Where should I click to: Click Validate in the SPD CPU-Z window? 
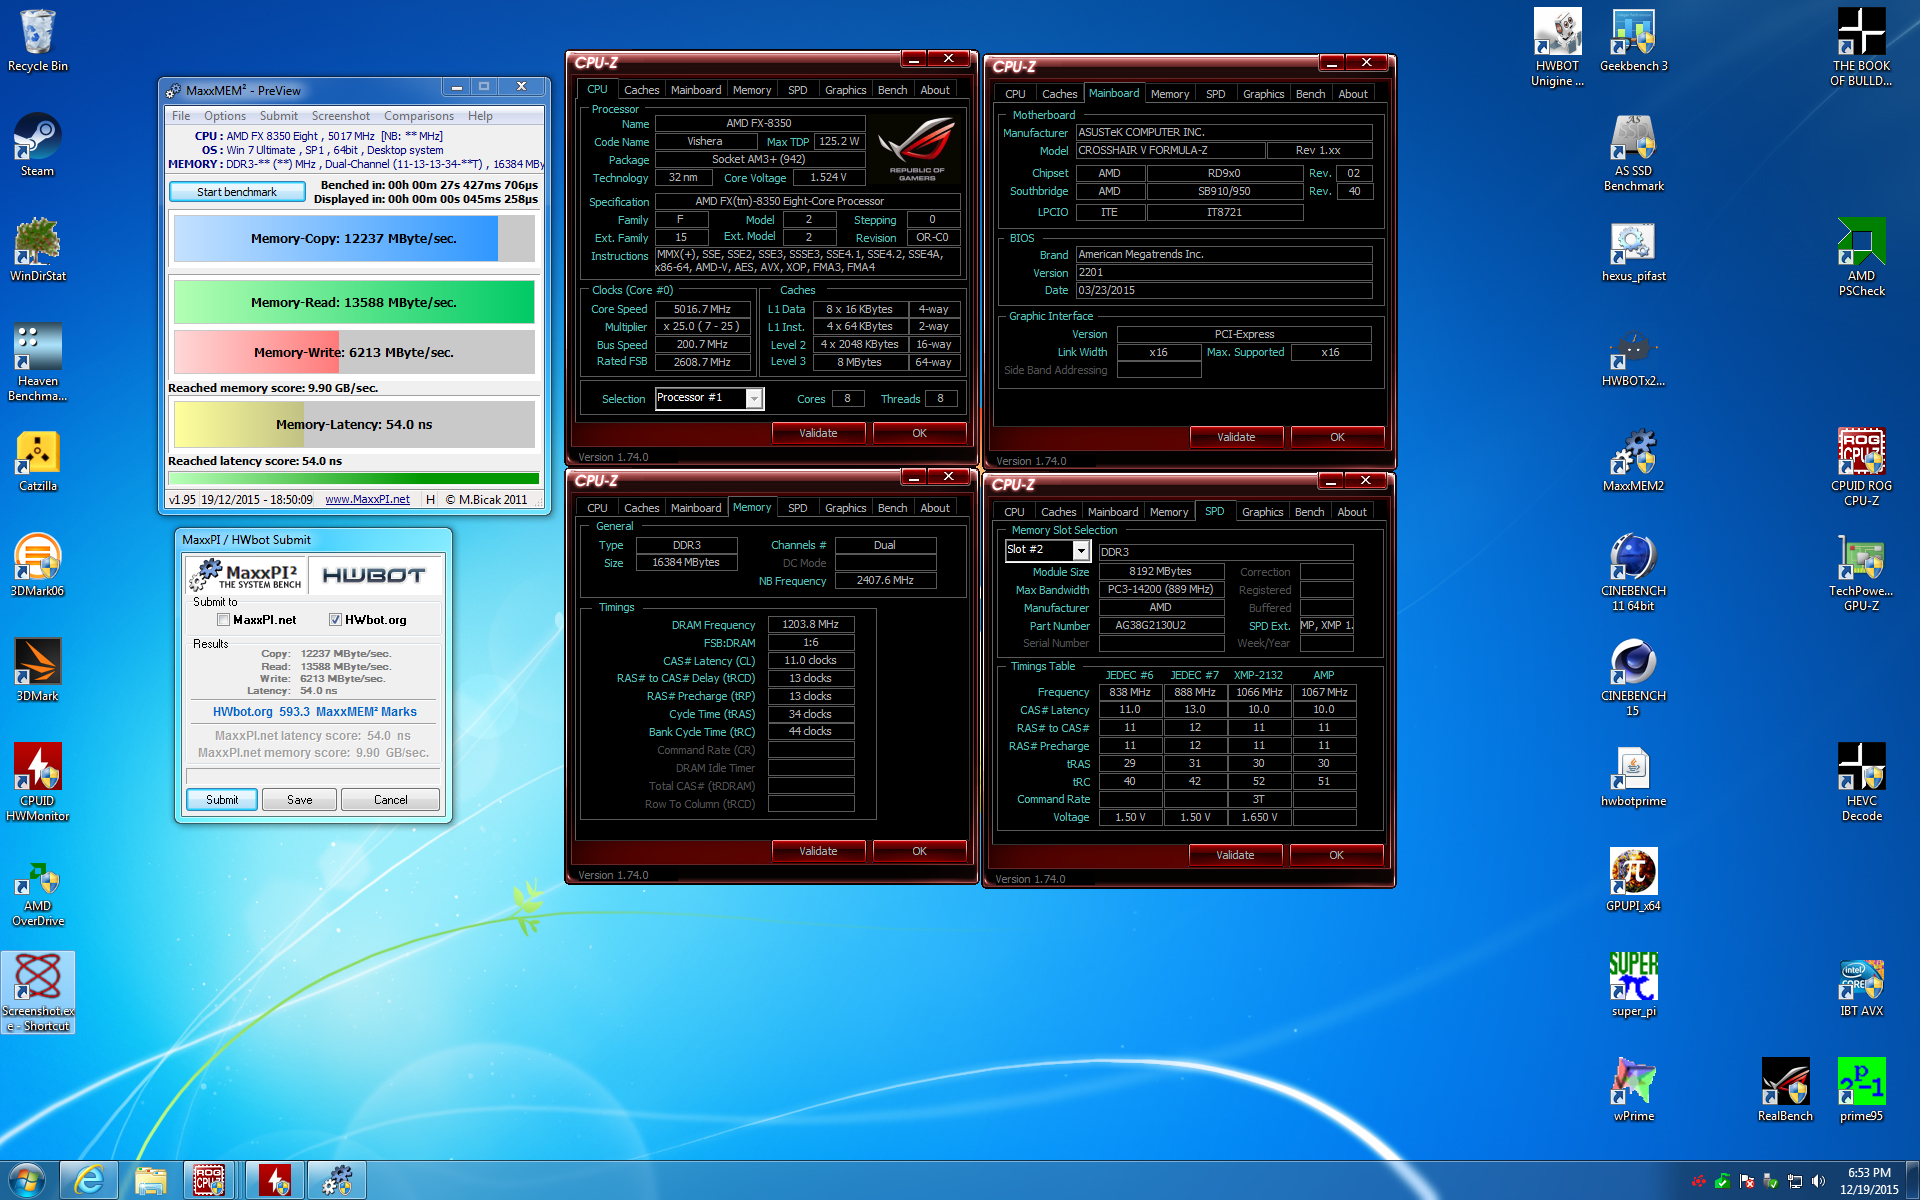(x=1235, y=855)
